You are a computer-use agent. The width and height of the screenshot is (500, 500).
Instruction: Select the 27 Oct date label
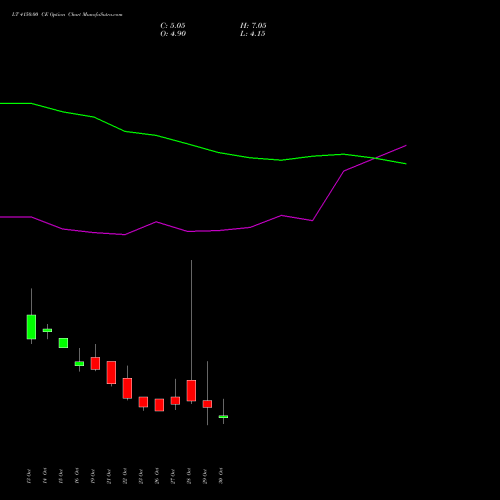click(173, 476)
